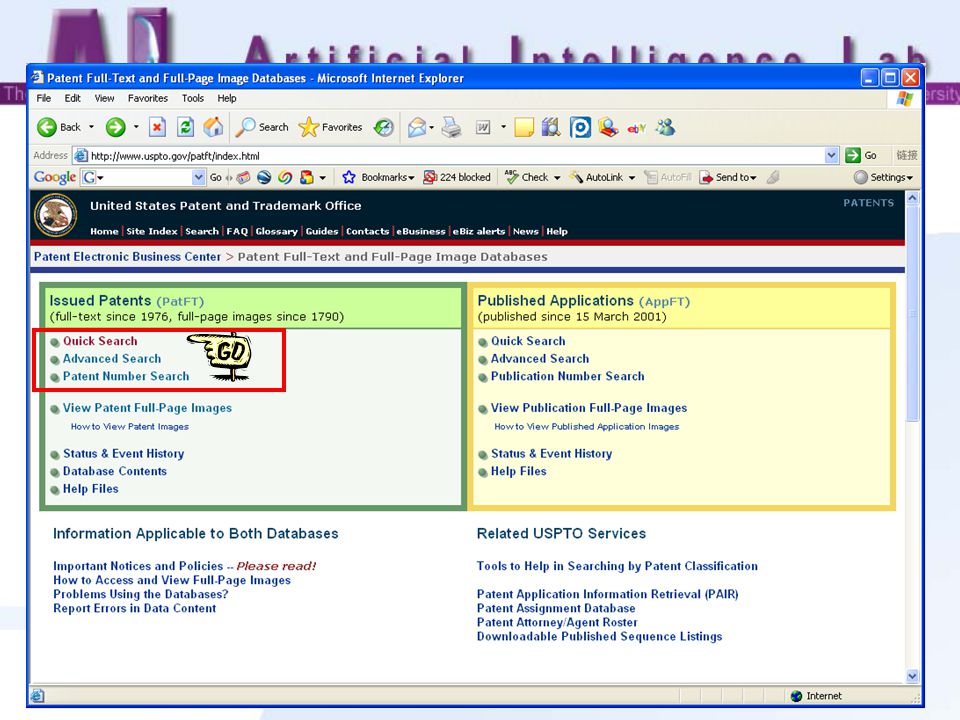Open the Help menu in the menu bar
960x720 pixels.
tap(227, 99)
